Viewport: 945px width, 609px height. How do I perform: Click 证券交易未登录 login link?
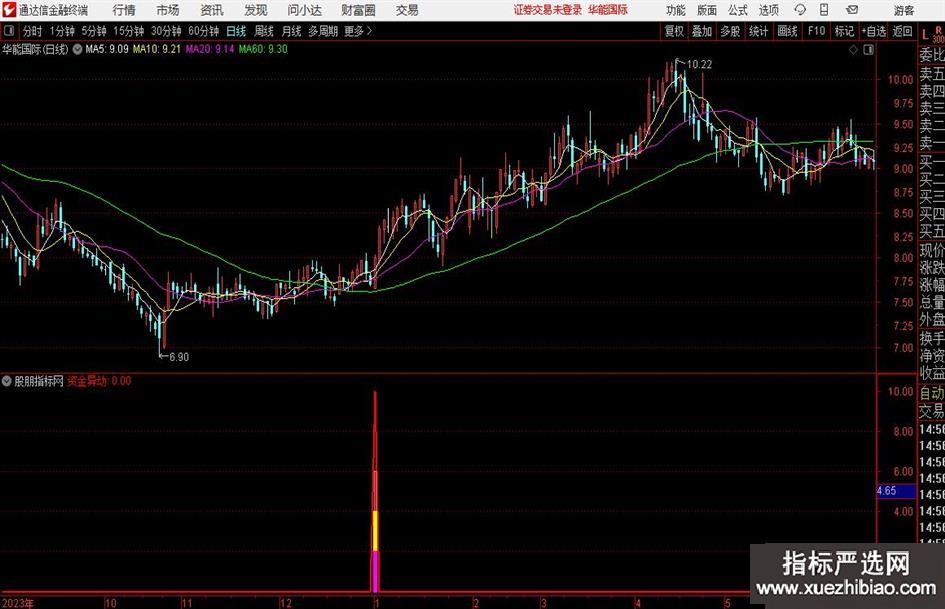pos(548,10)
